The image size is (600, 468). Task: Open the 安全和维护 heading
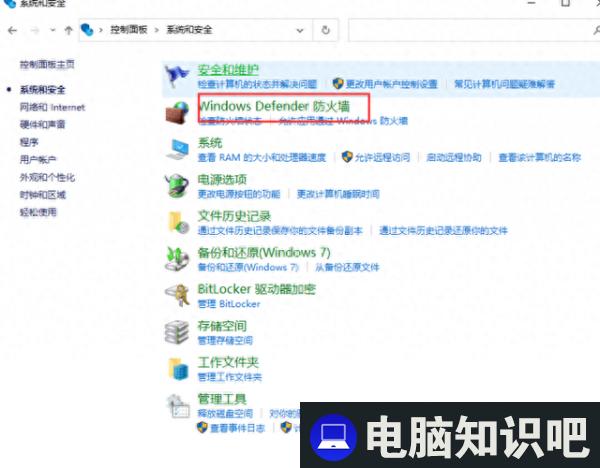click(228, 70)
